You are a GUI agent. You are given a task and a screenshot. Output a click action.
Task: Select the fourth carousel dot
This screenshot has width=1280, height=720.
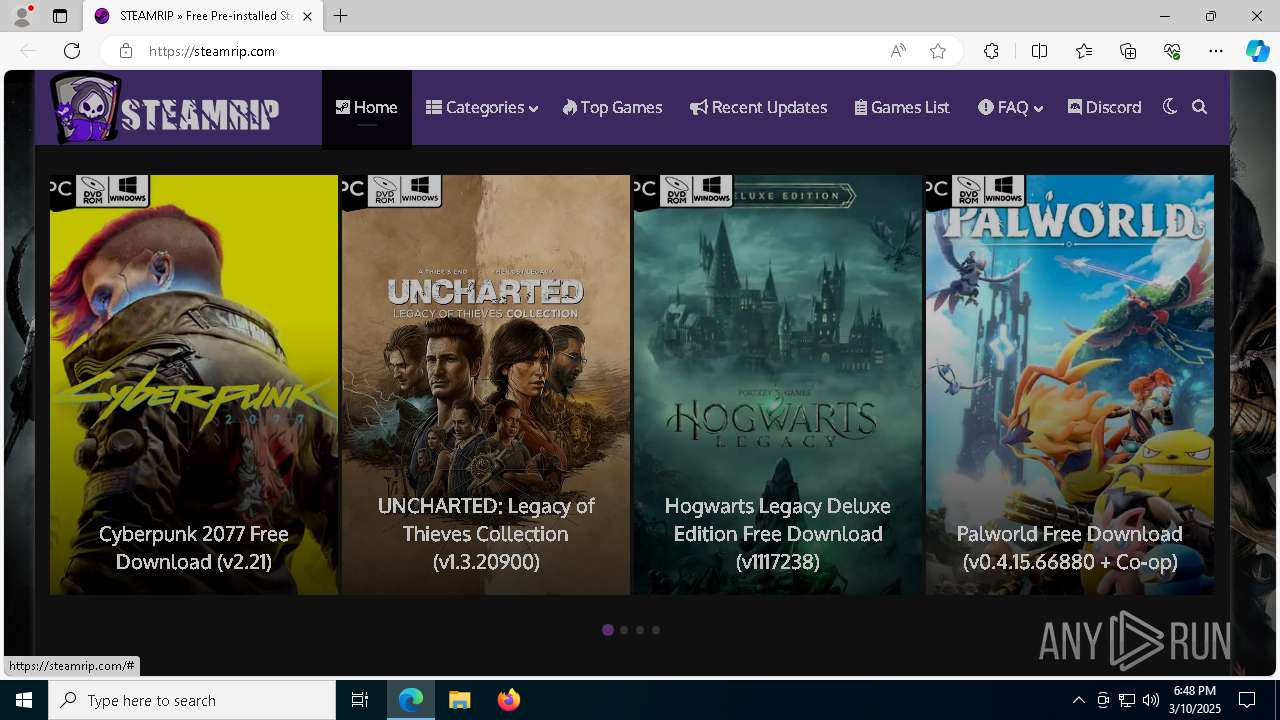pyautogui.click(x=656, y=630)
